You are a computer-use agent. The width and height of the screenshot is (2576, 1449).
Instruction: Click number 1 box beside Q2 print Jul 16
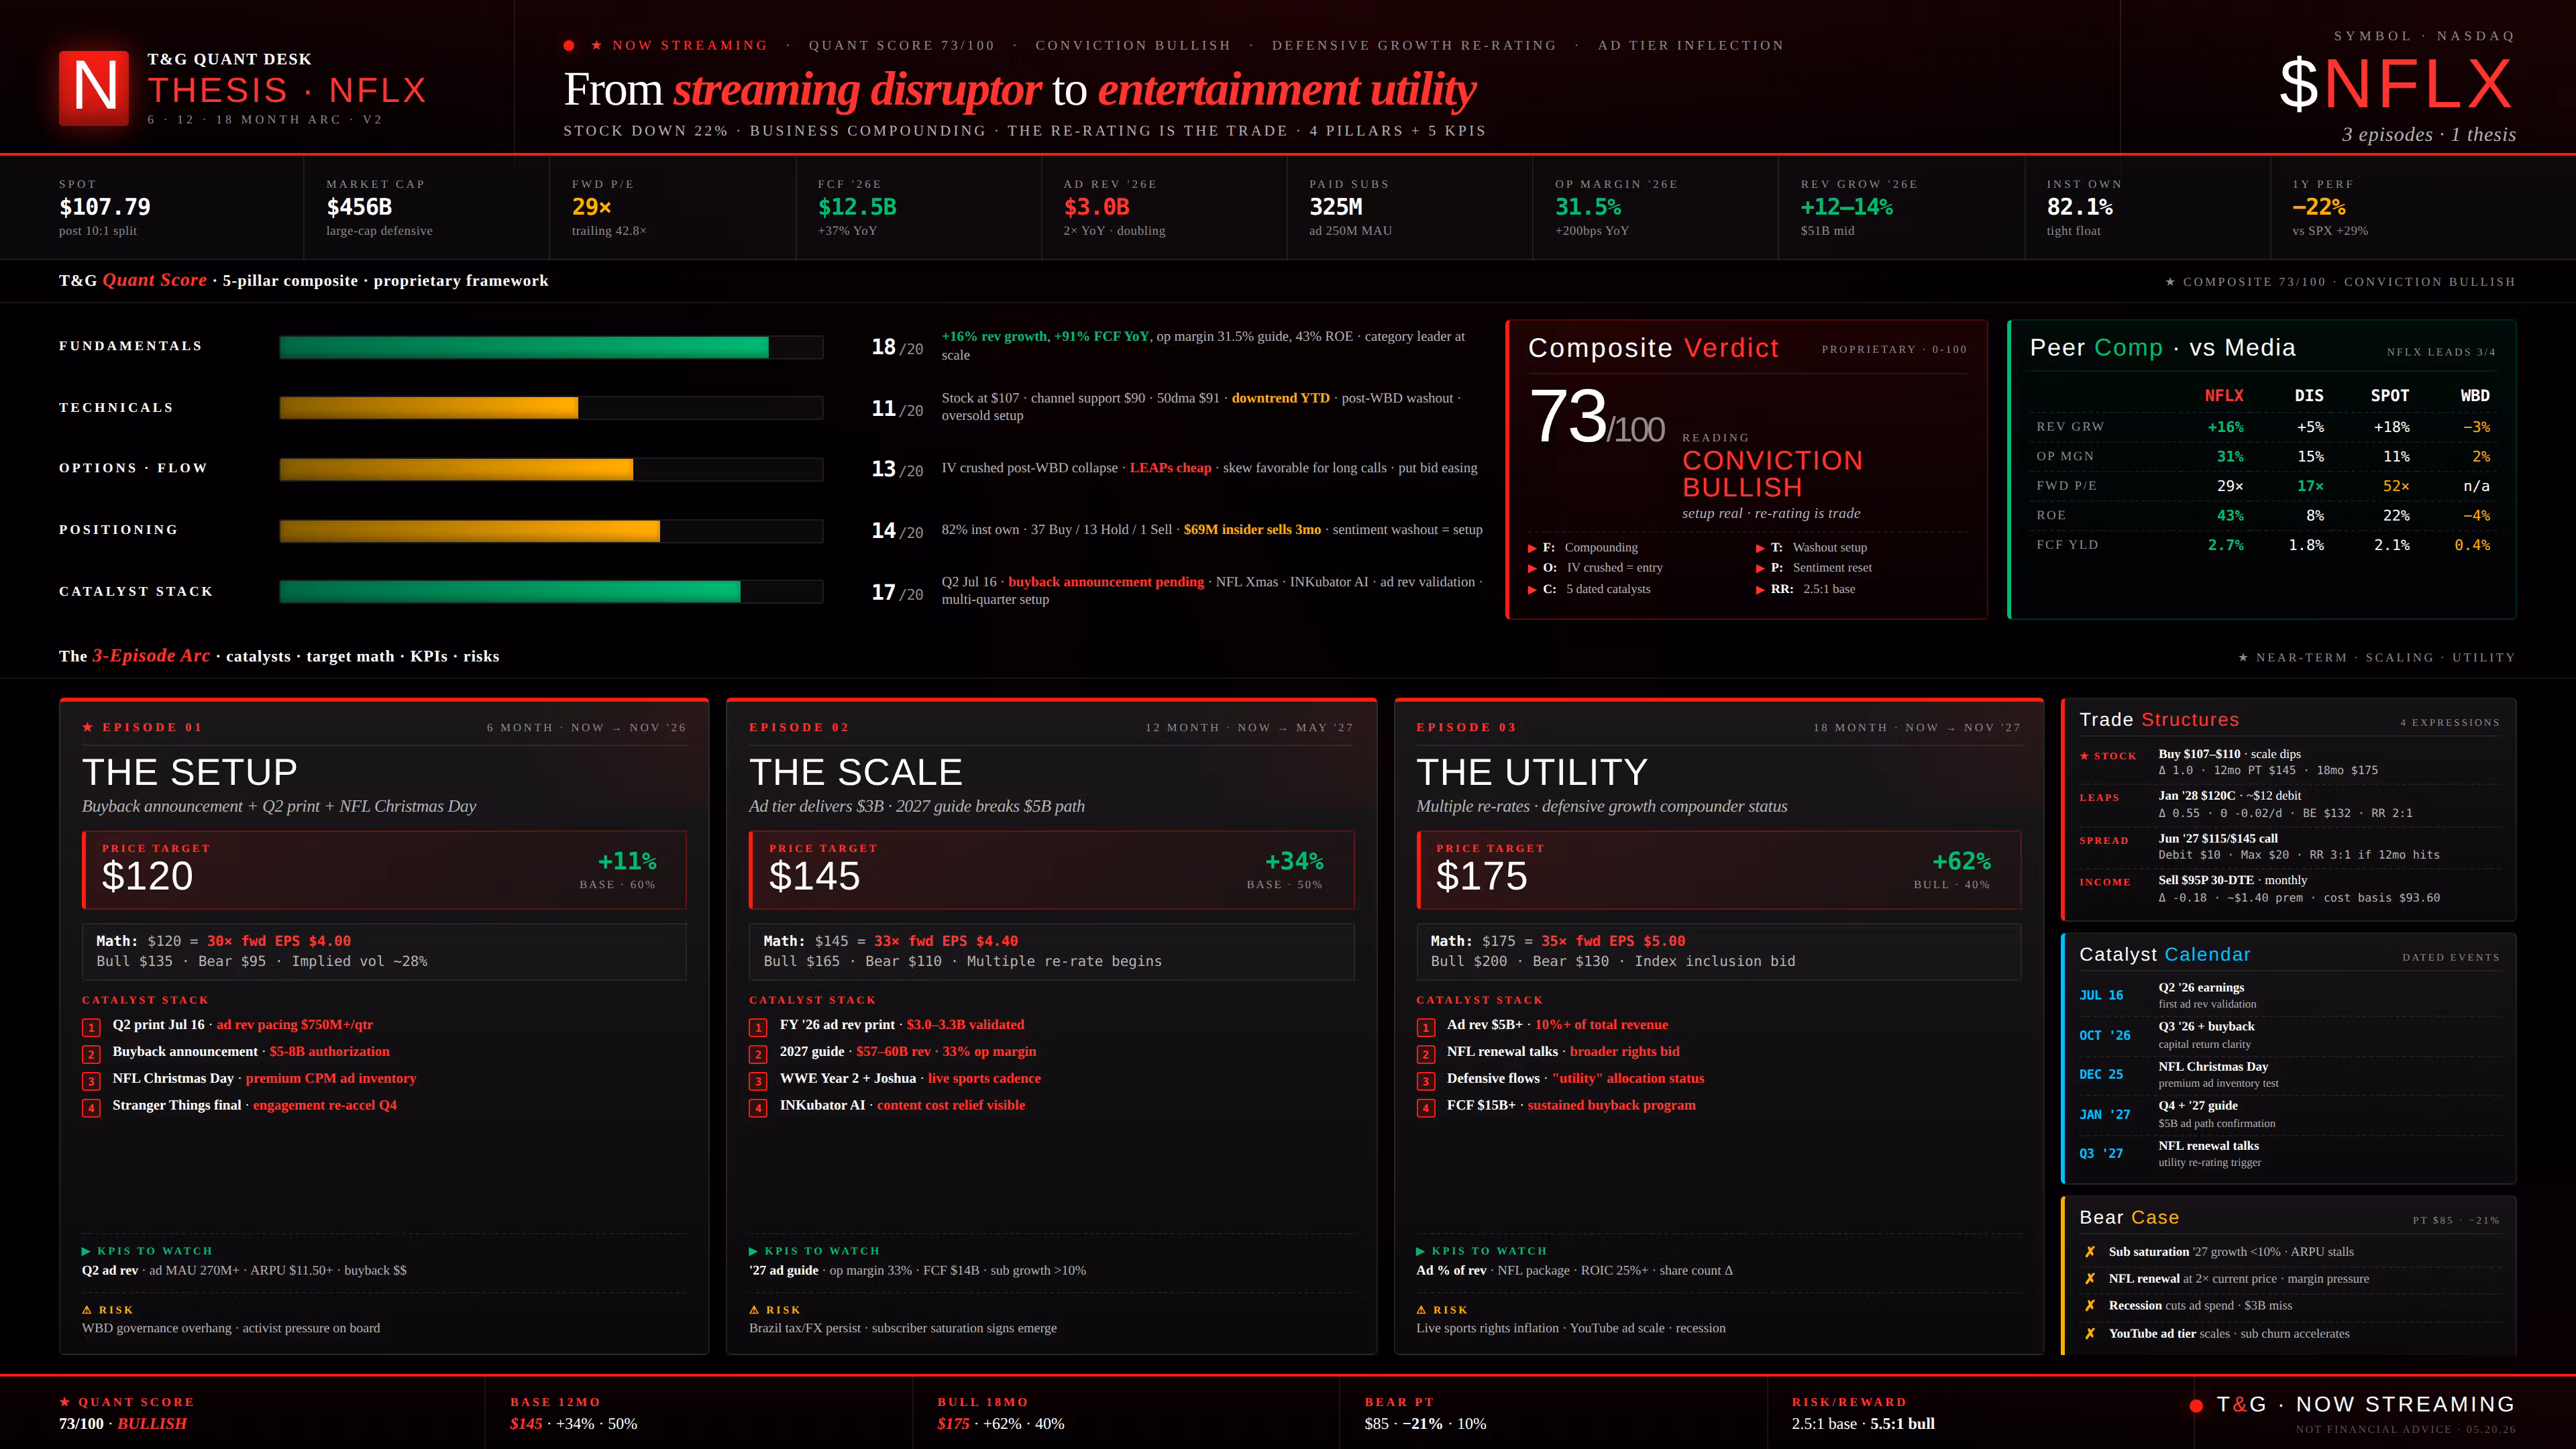(x=91, y=1027)
